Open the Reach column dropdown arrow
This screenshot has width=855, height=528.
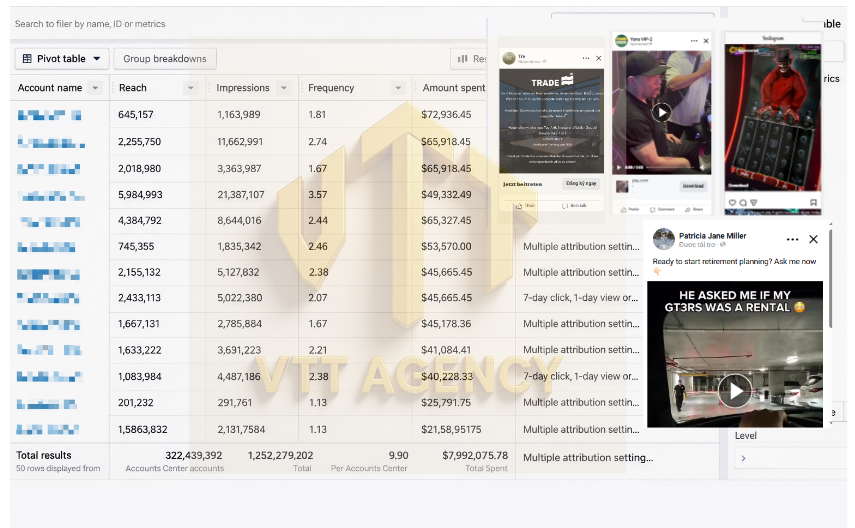(191, 88)
